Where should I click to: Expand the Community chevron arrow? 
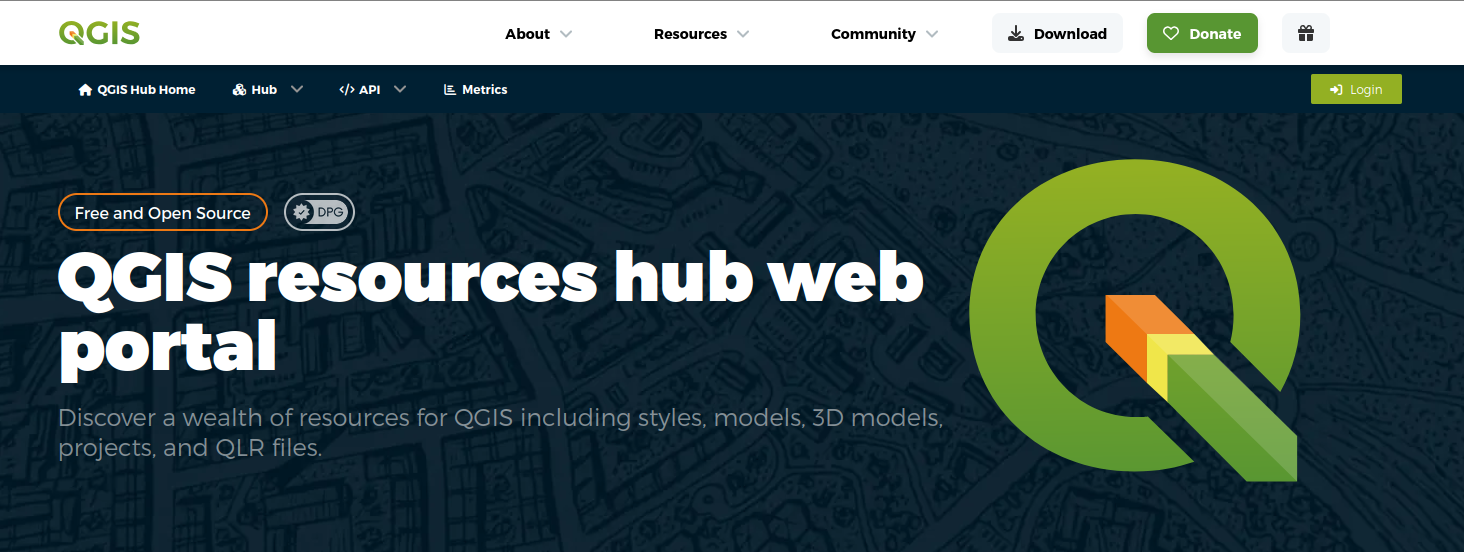click(x=932, y=34)
